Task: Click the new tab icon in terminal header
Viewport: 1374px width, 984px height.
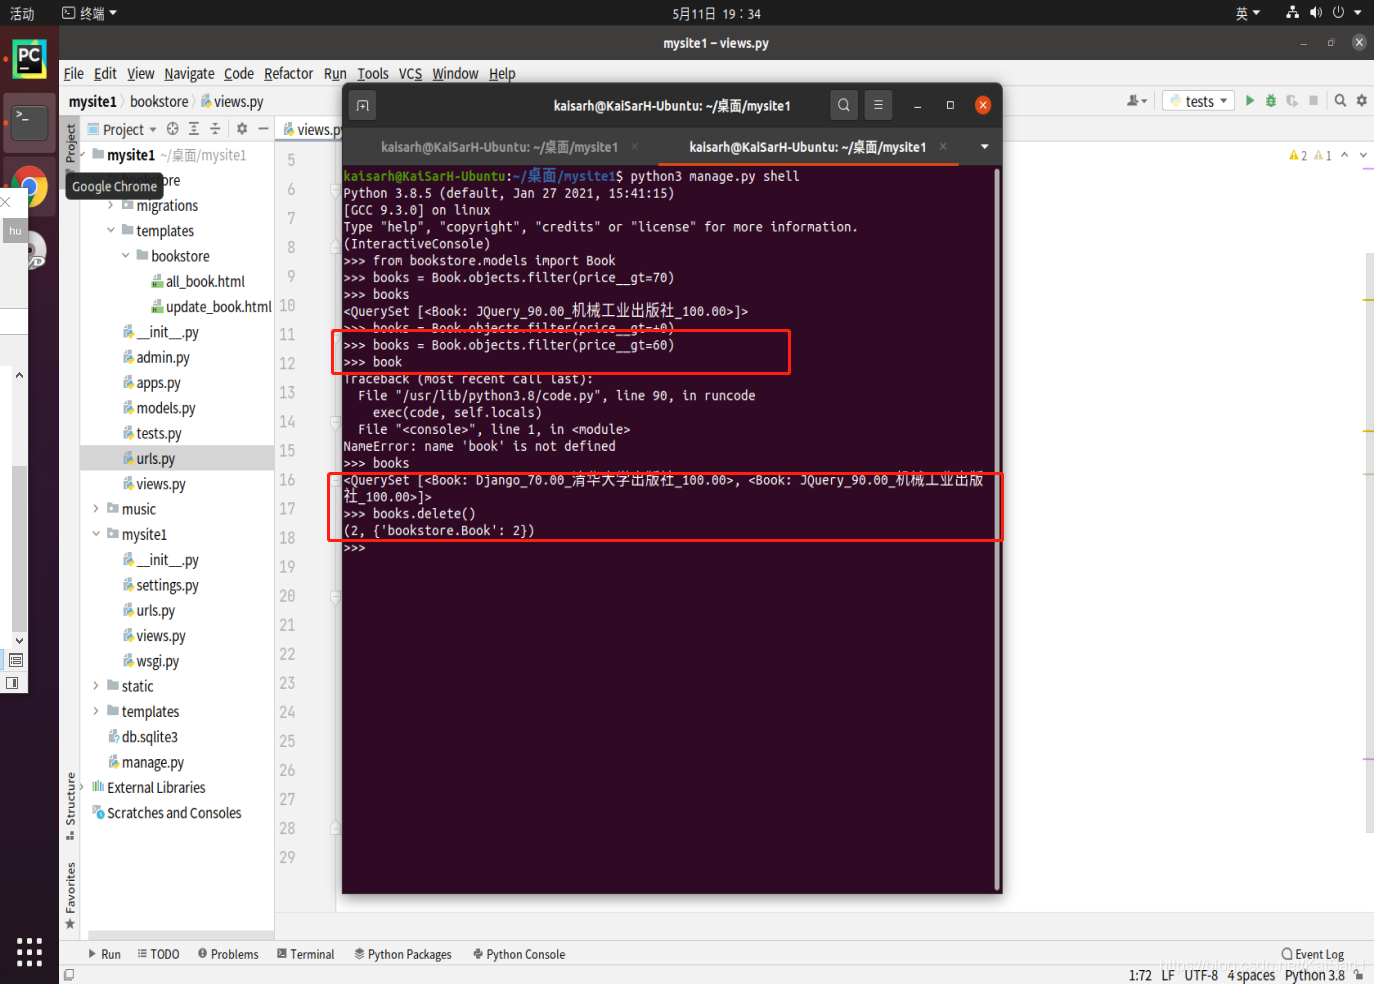Action: pyautogui.click(x=362, y=105)
